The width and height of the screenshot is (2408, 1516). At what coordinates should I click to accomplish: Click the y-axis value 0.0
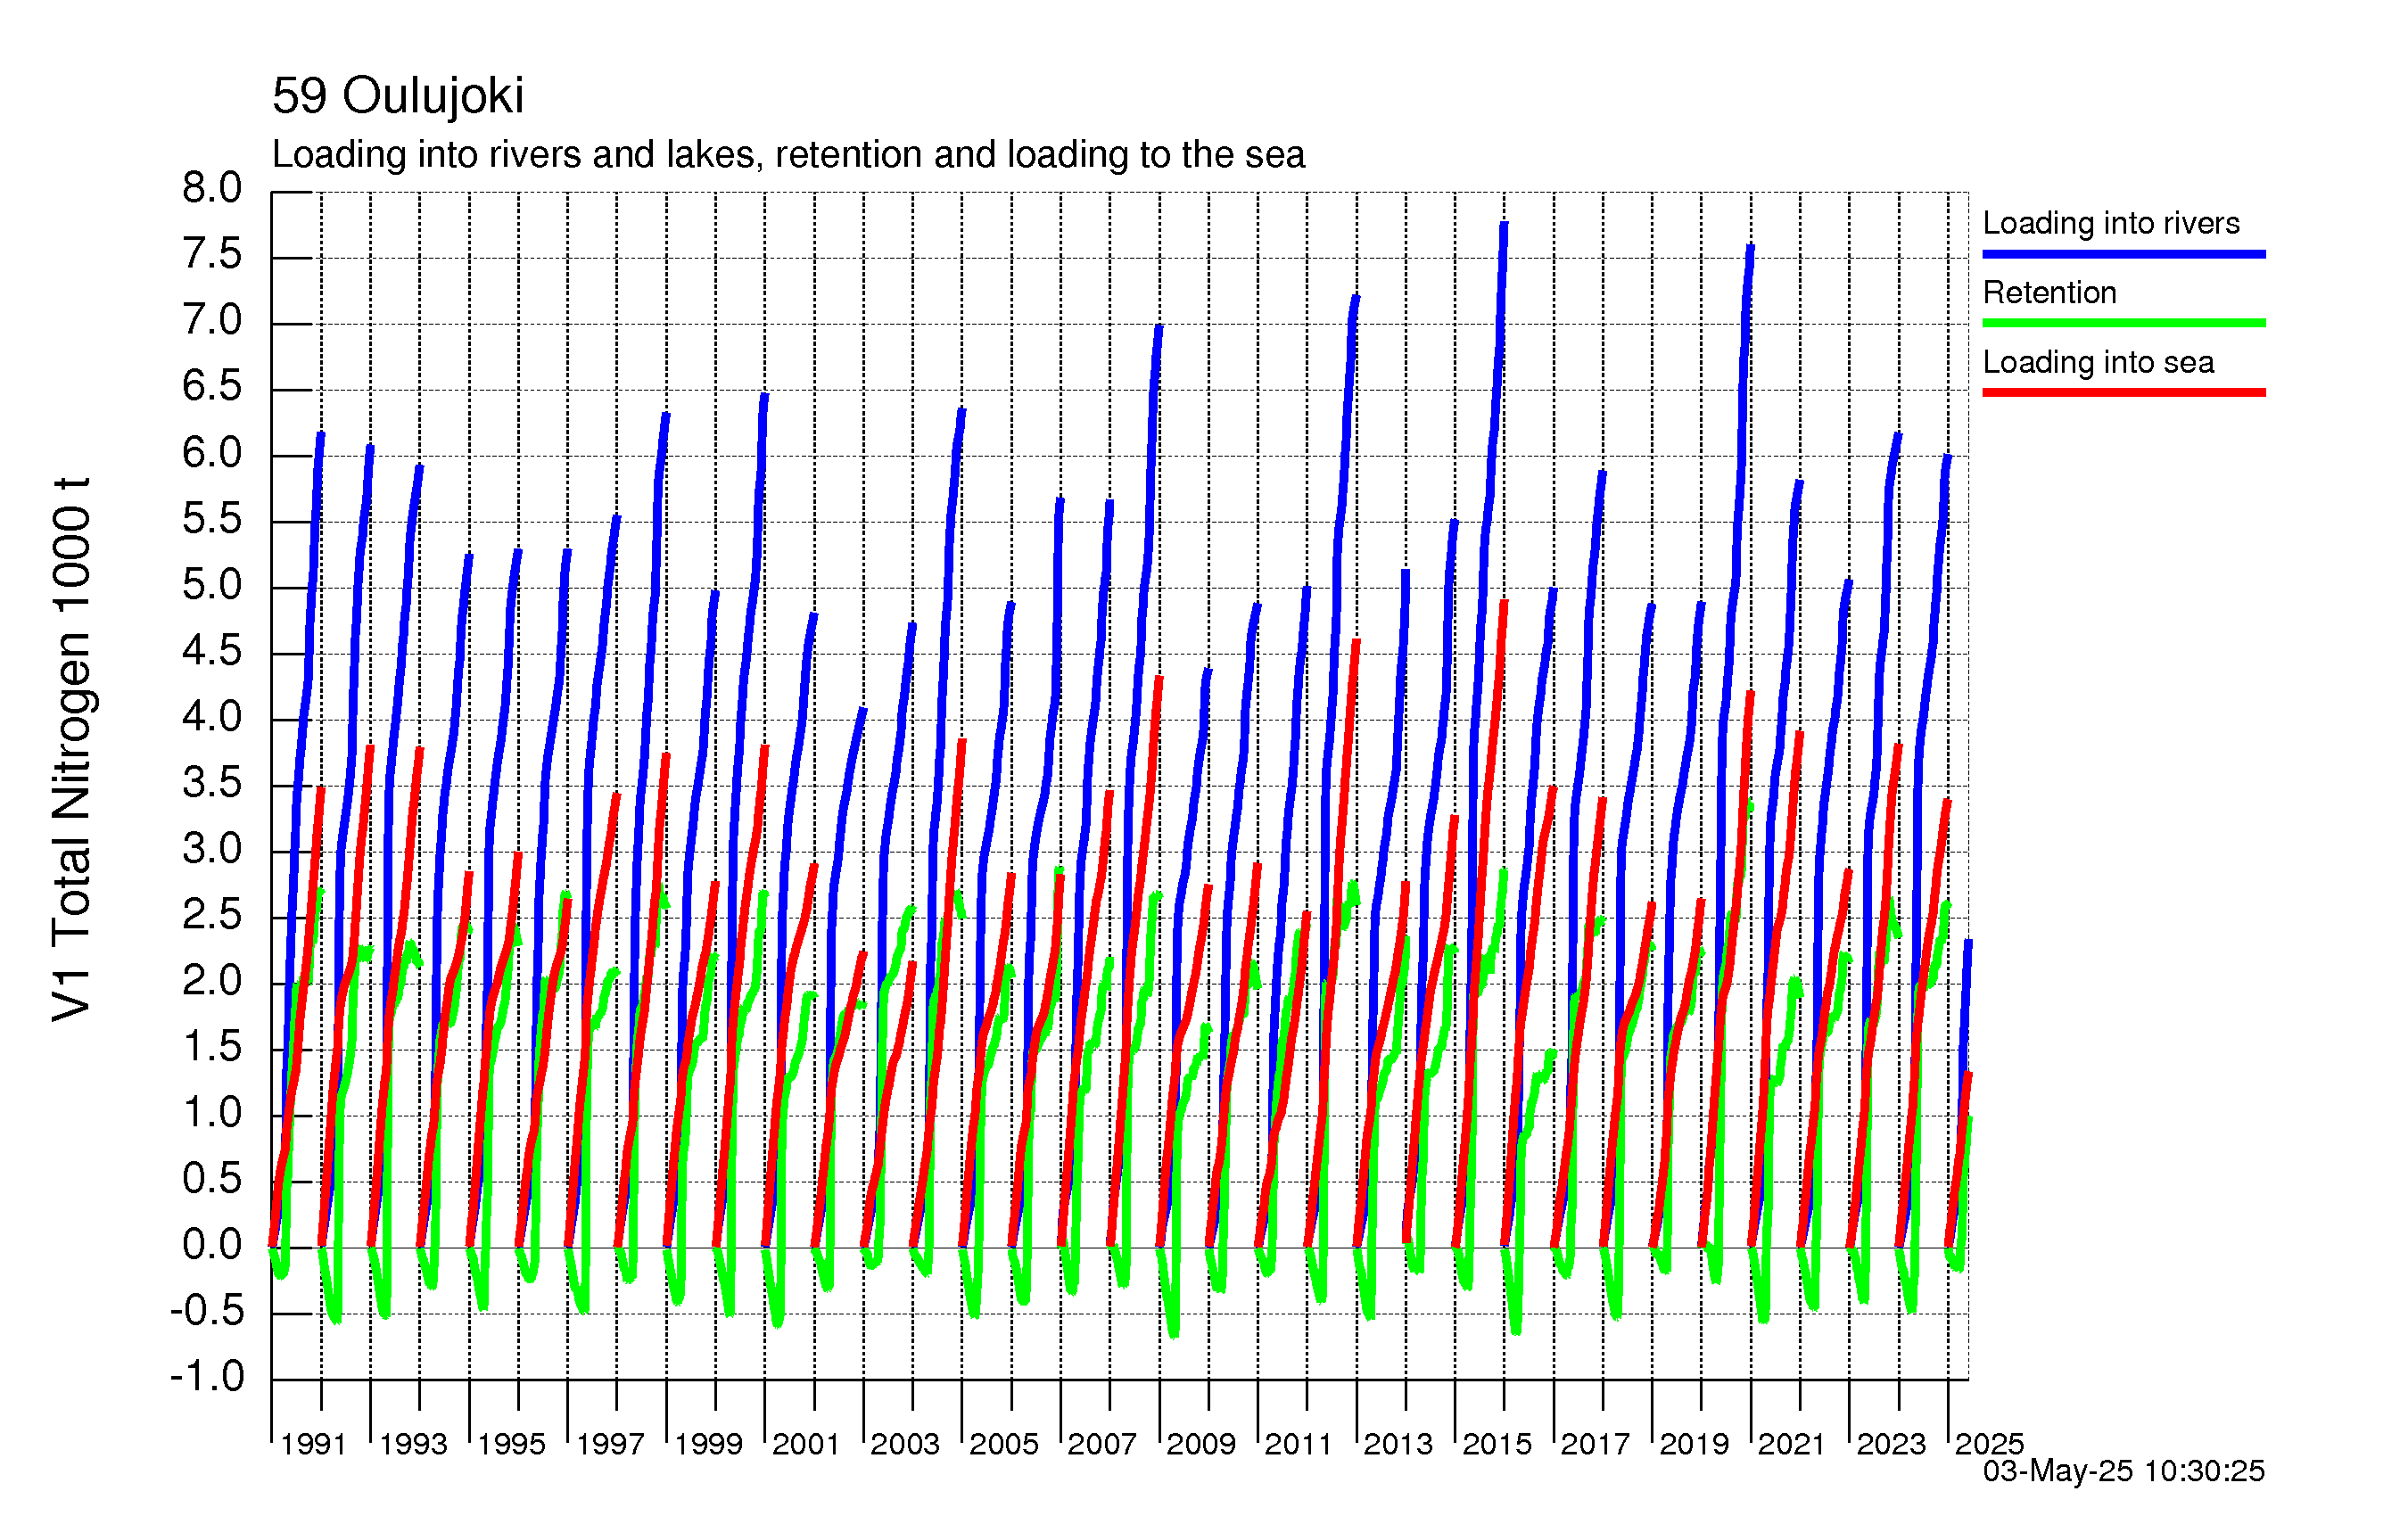click(x=212, y=1245)
